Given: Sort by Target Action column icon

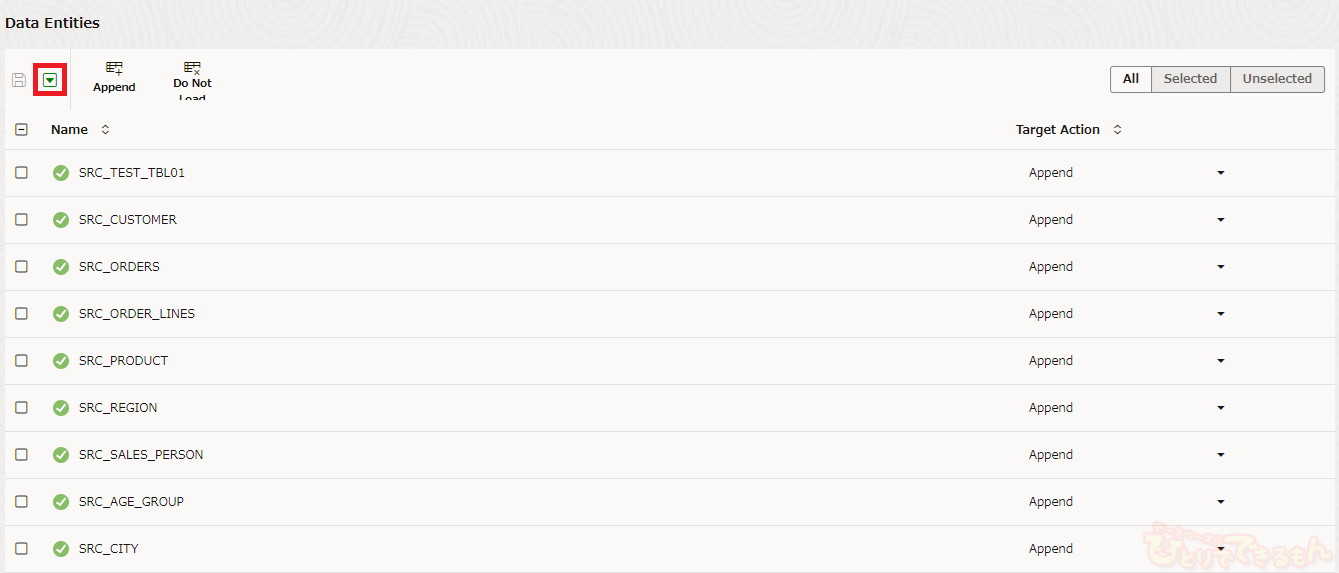Looking at the screenshot, I should tap(1117, 130).
